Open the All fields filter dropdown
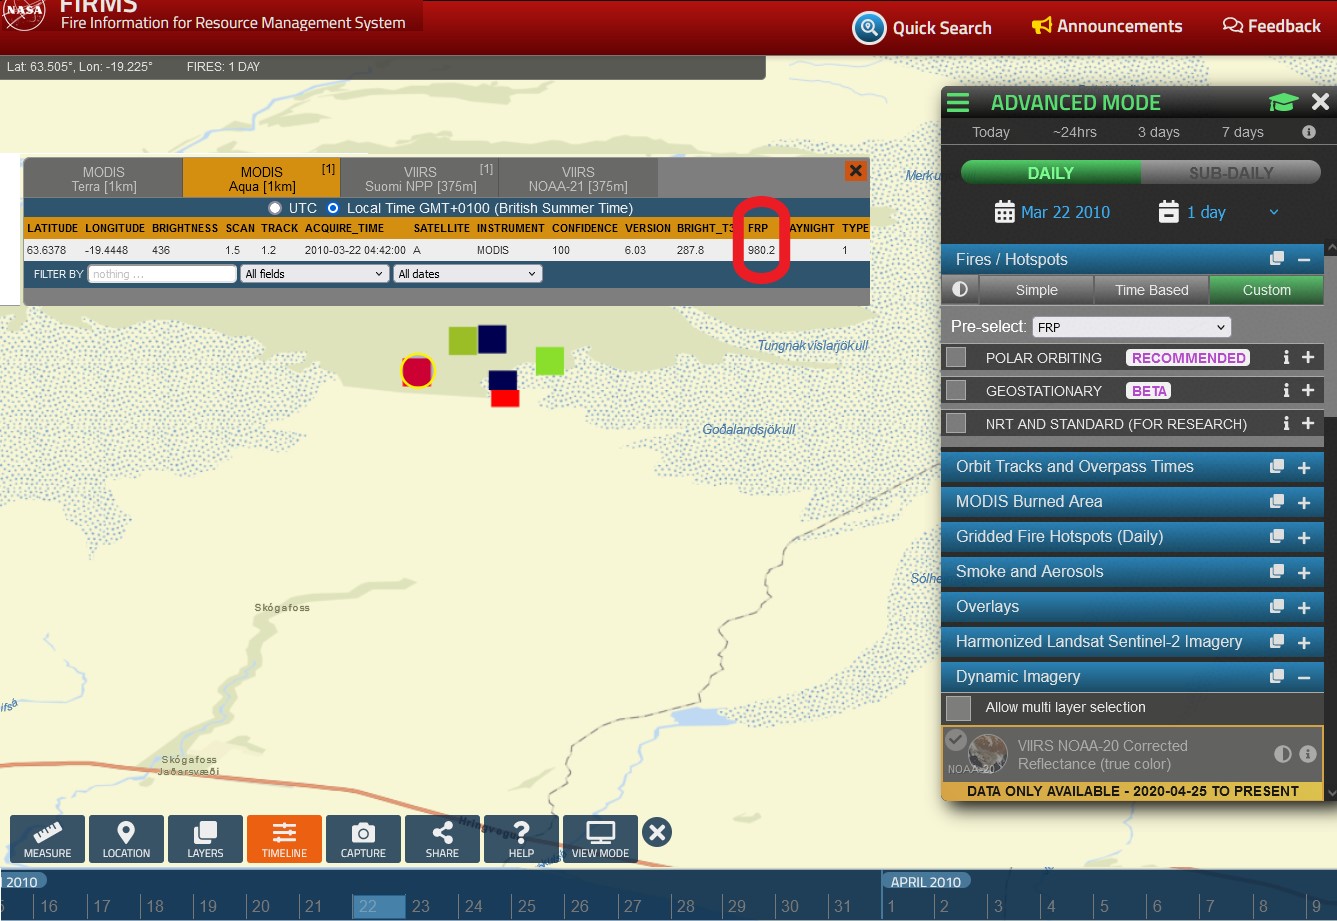 point(314,274)
